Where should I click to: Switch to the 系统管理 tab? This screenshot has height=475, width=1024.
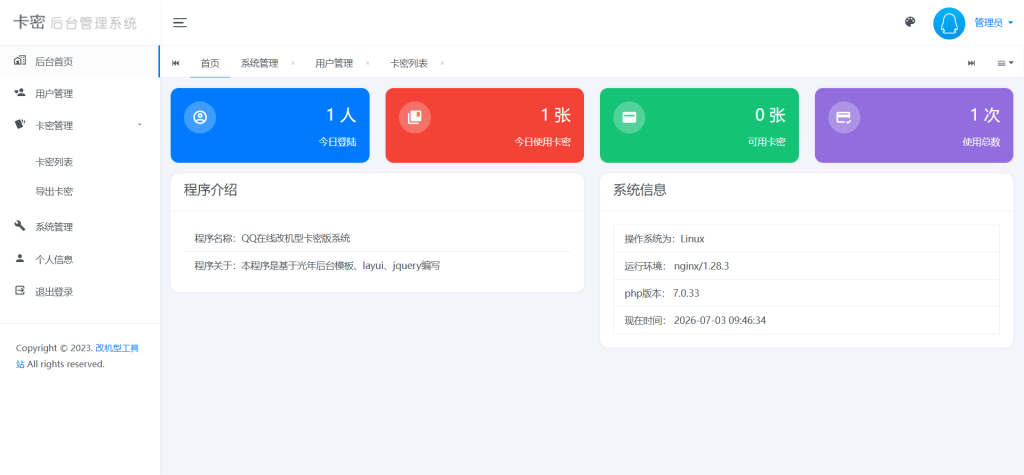pyautogui.click(x=259, y=63)
